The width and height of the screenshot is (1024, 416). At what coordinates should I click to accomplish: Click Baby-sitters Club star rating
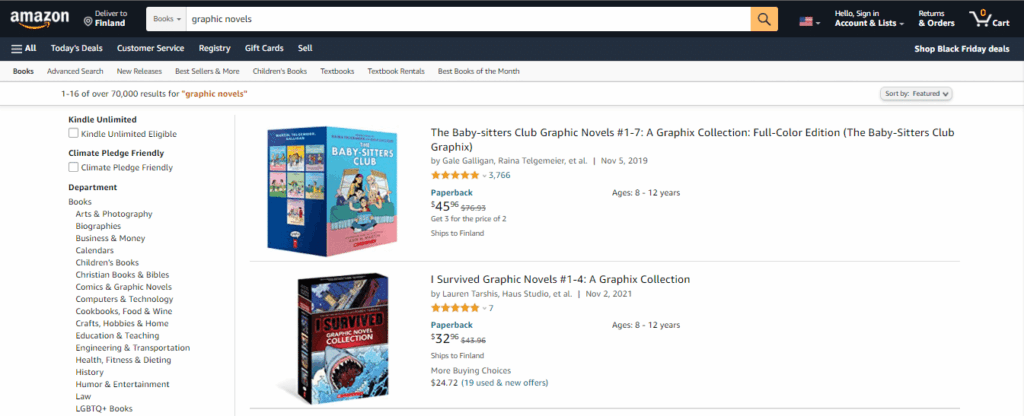coord(454,175)
